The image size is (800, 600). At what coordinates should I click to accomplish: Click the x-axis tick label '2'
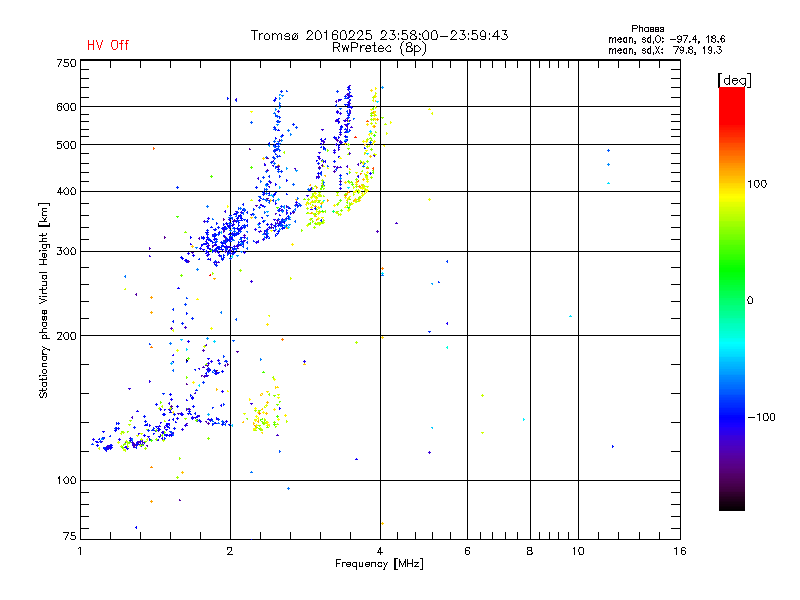point(230,551)
